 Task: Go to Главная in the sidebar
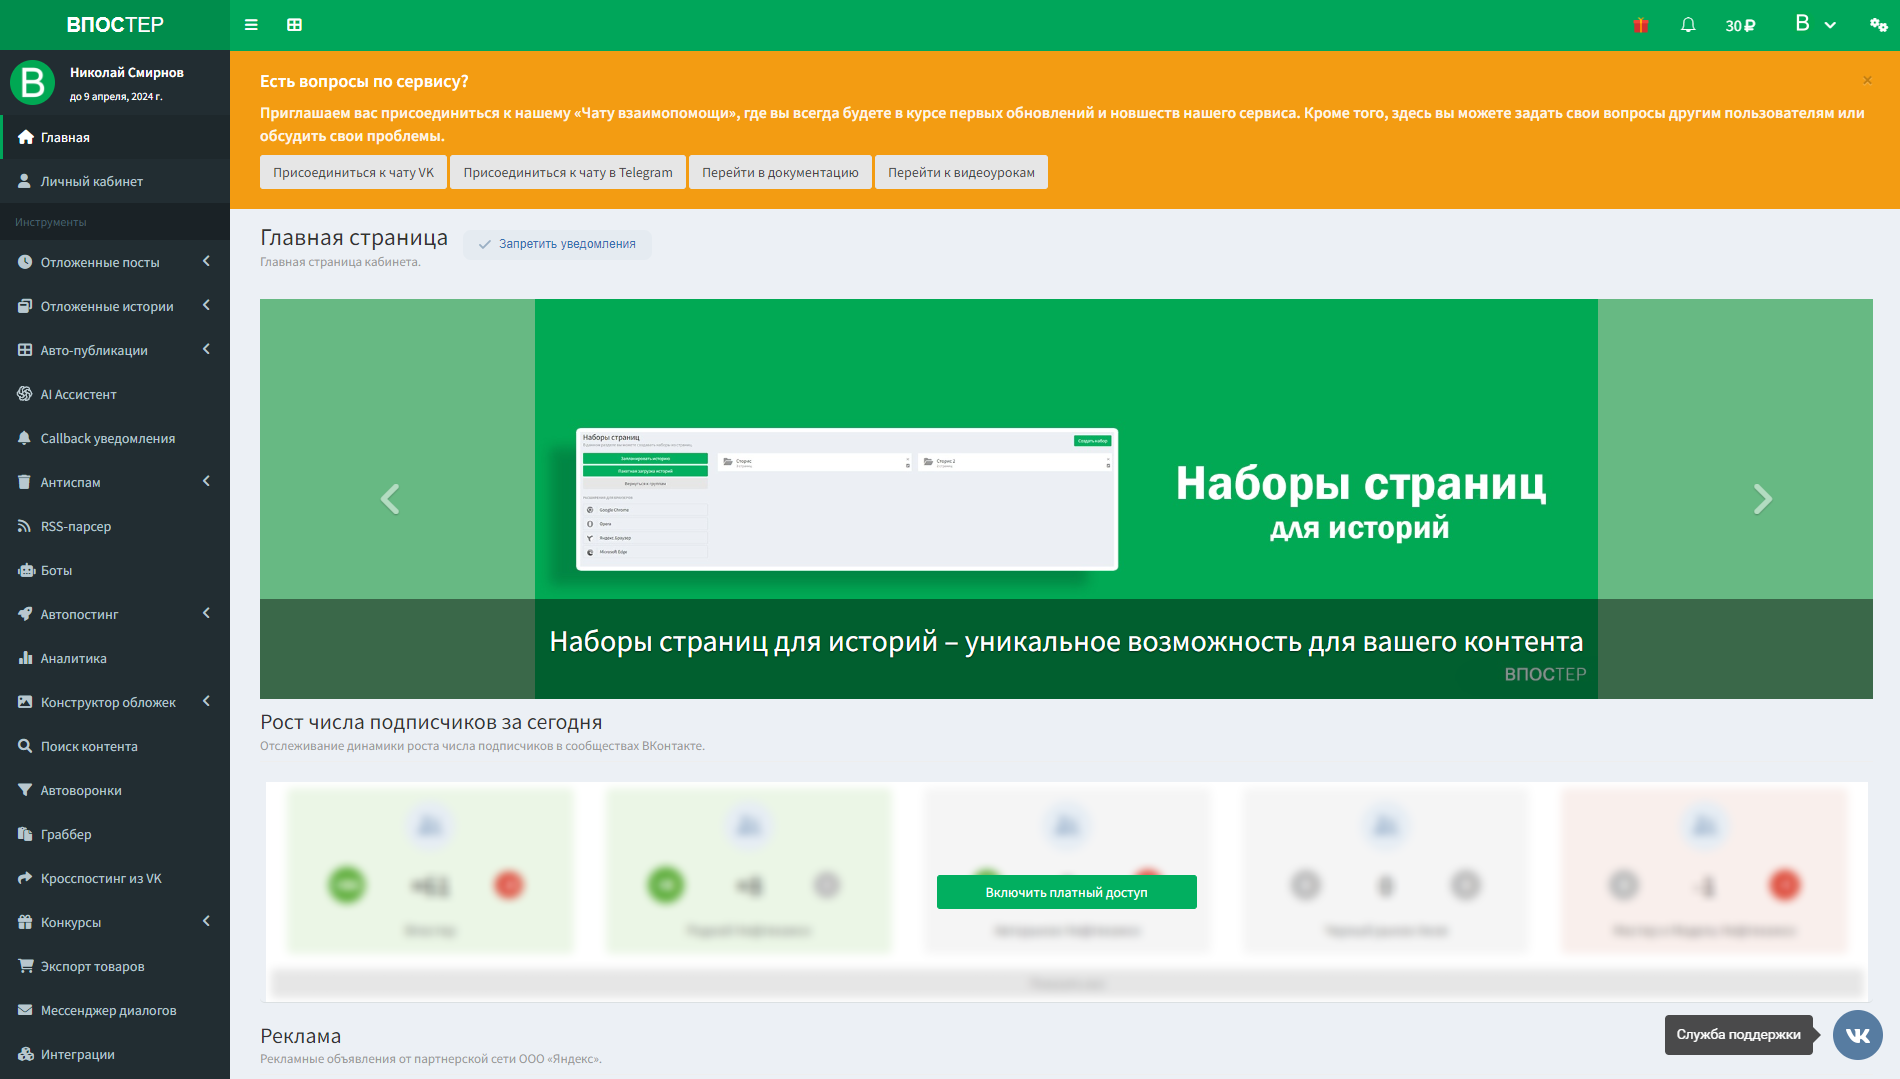[x=63, y=137]
